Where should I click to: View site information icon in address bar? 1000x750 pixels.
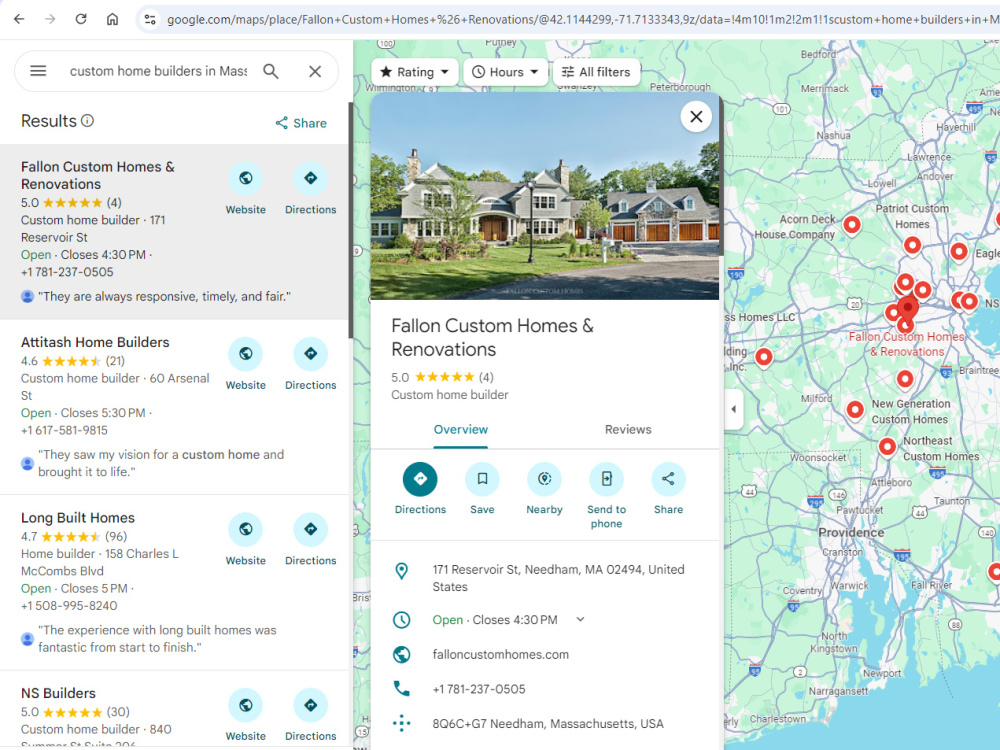pos(150,19)
